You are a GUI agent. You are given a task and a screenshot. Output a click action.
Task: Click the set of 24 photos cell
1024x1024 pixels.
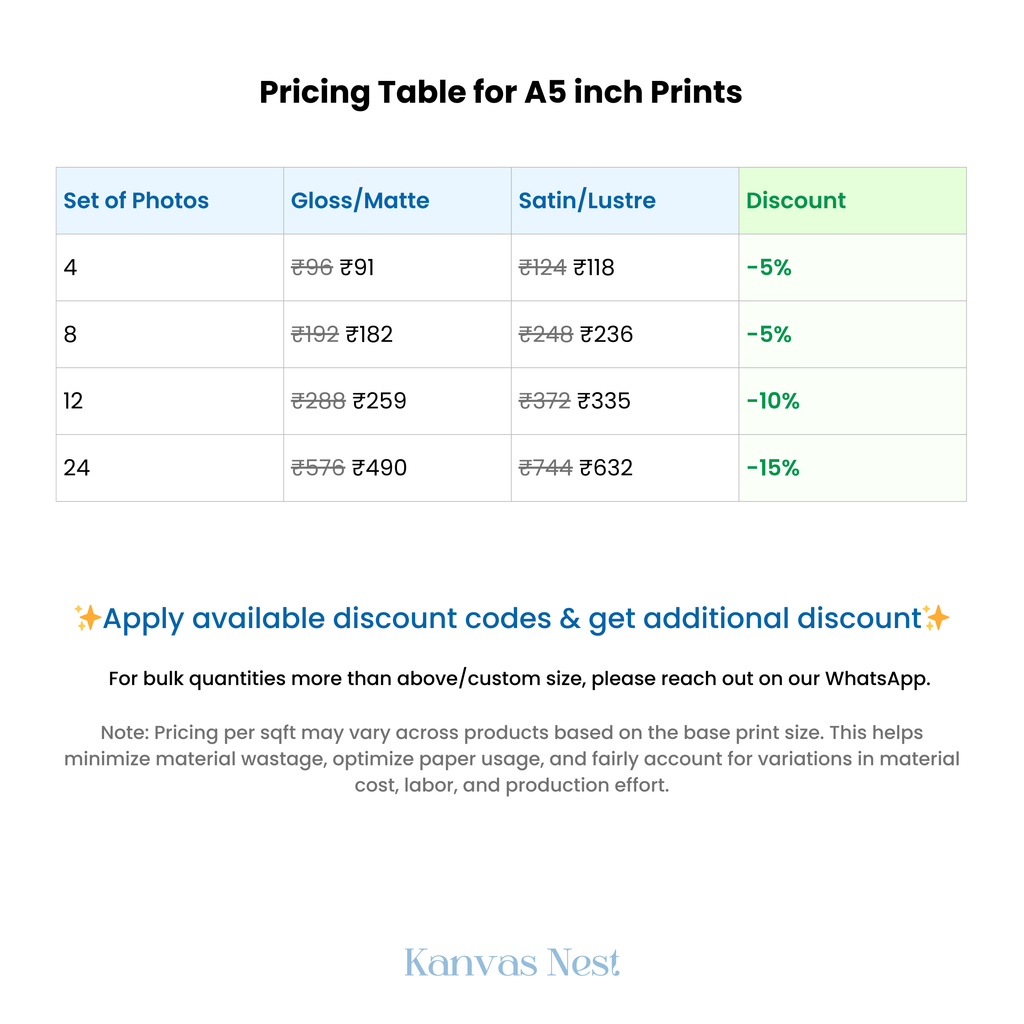click(170, 468)
